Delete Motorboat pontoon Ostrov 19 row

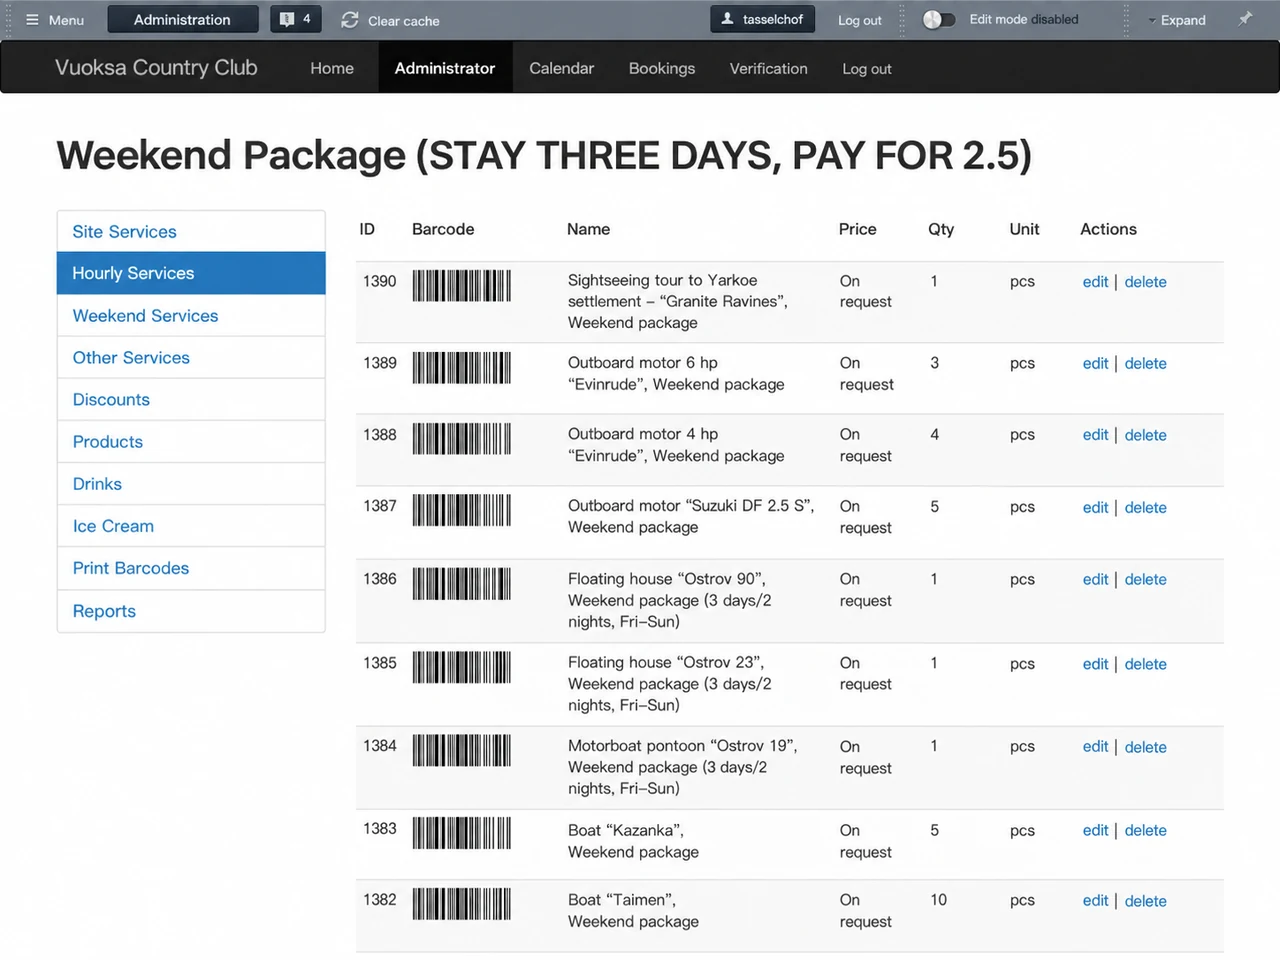(x=1145, y=747)
